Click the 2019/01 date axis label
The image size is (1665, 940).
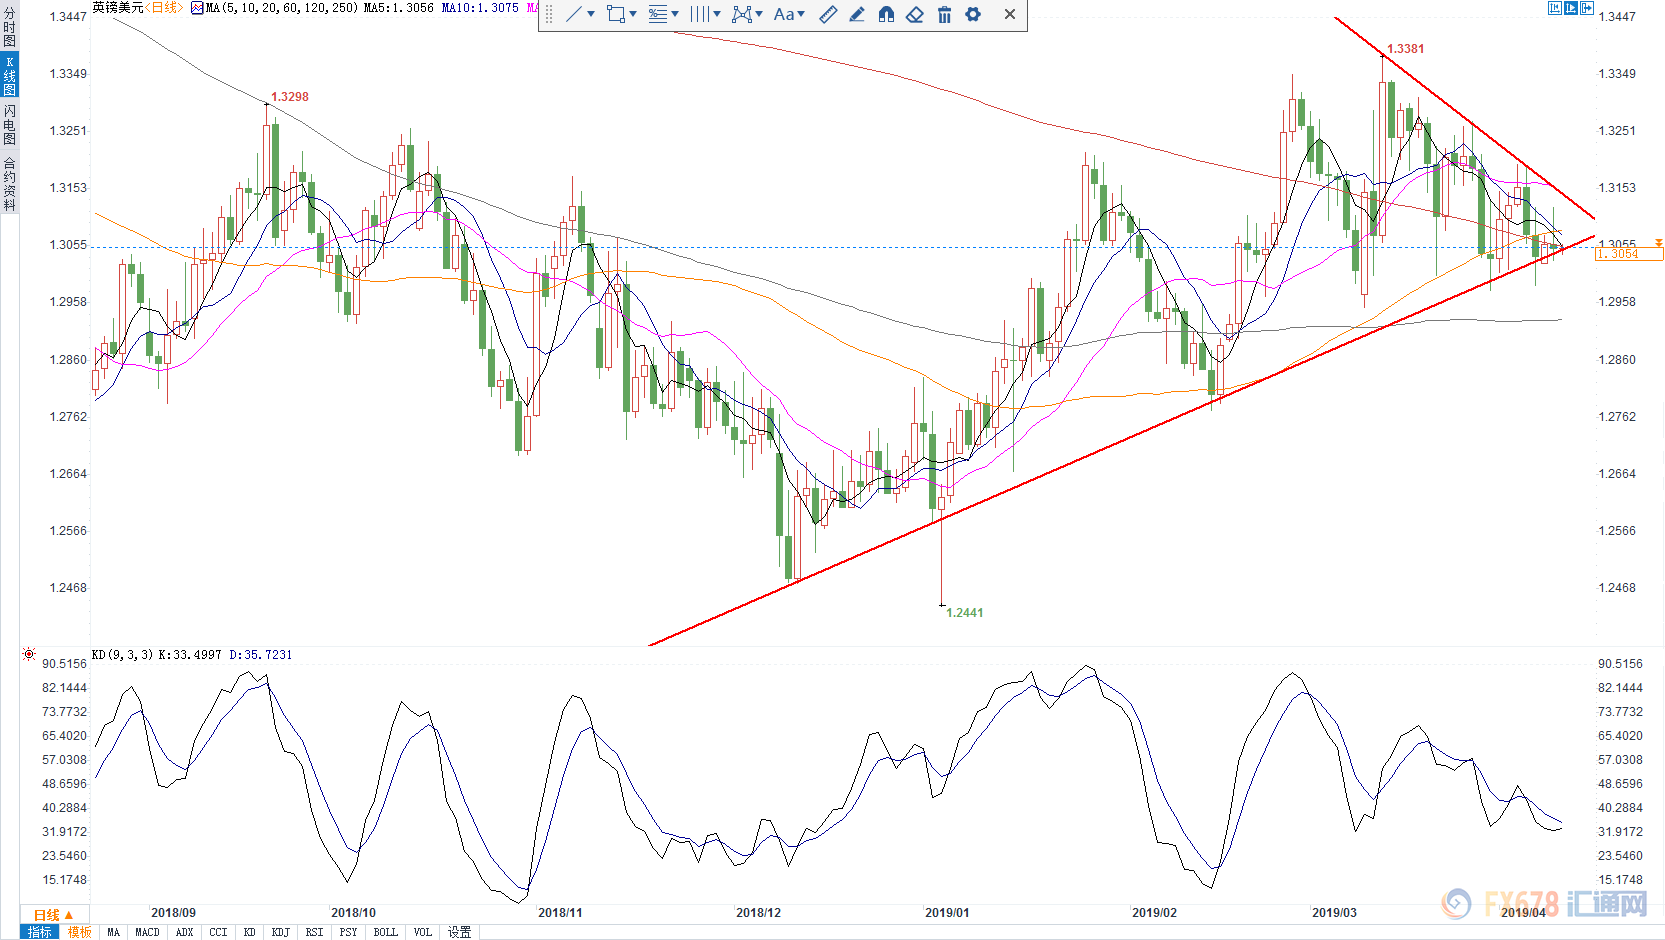pyautogui.click(x=947, y=912)
